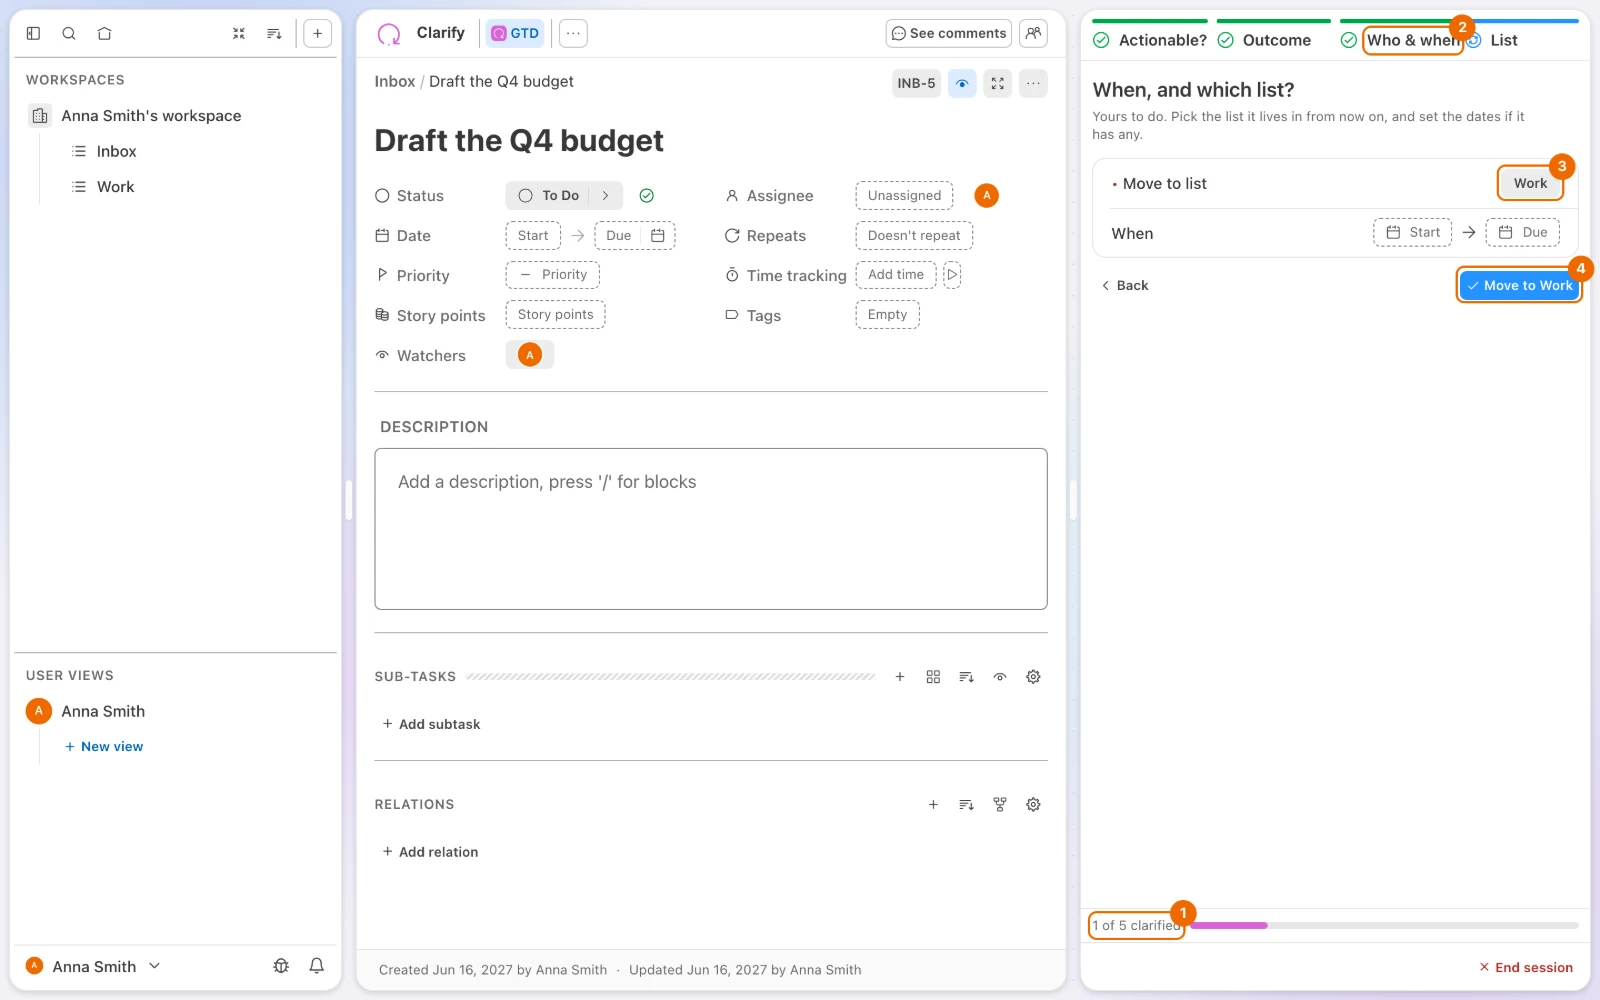Open relations settings gear
The width and height of the screenshot is (1600, 1000).
(1033, 804)
